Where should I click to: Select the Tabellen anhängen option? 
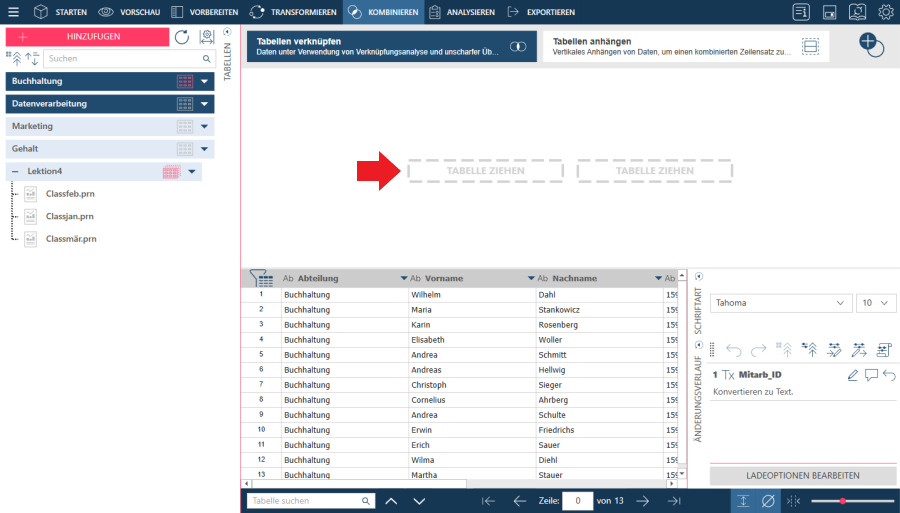coord(686,46)
